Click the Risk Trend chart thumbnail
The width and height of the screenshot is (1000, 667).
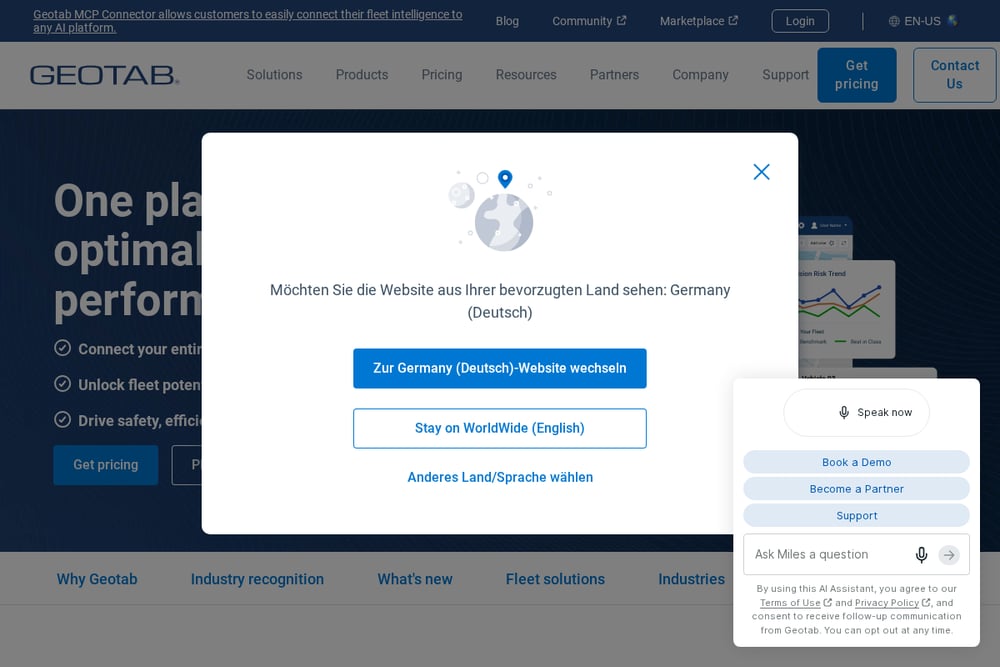pyautogui.click(x=846, y=309)
